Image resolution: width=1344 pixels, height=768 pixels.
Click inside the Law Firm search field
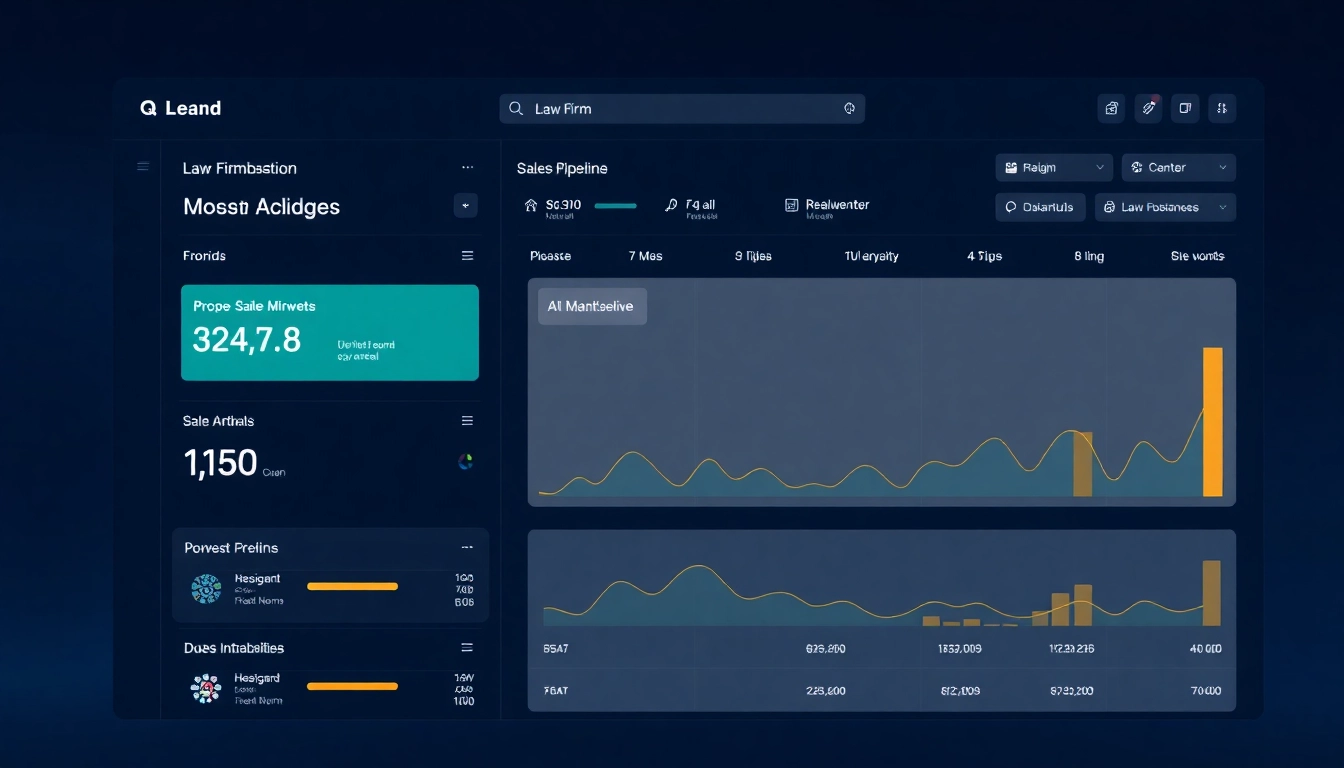pyautogui.click(x=680, y=108)
